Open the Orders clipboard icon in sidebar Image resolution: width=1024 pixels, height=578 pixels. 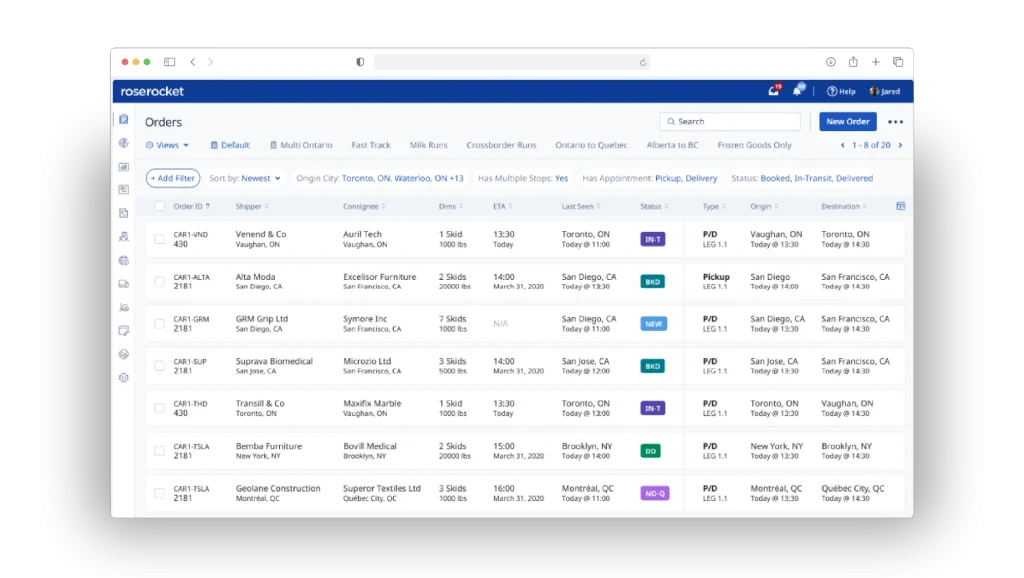[123, 120]
